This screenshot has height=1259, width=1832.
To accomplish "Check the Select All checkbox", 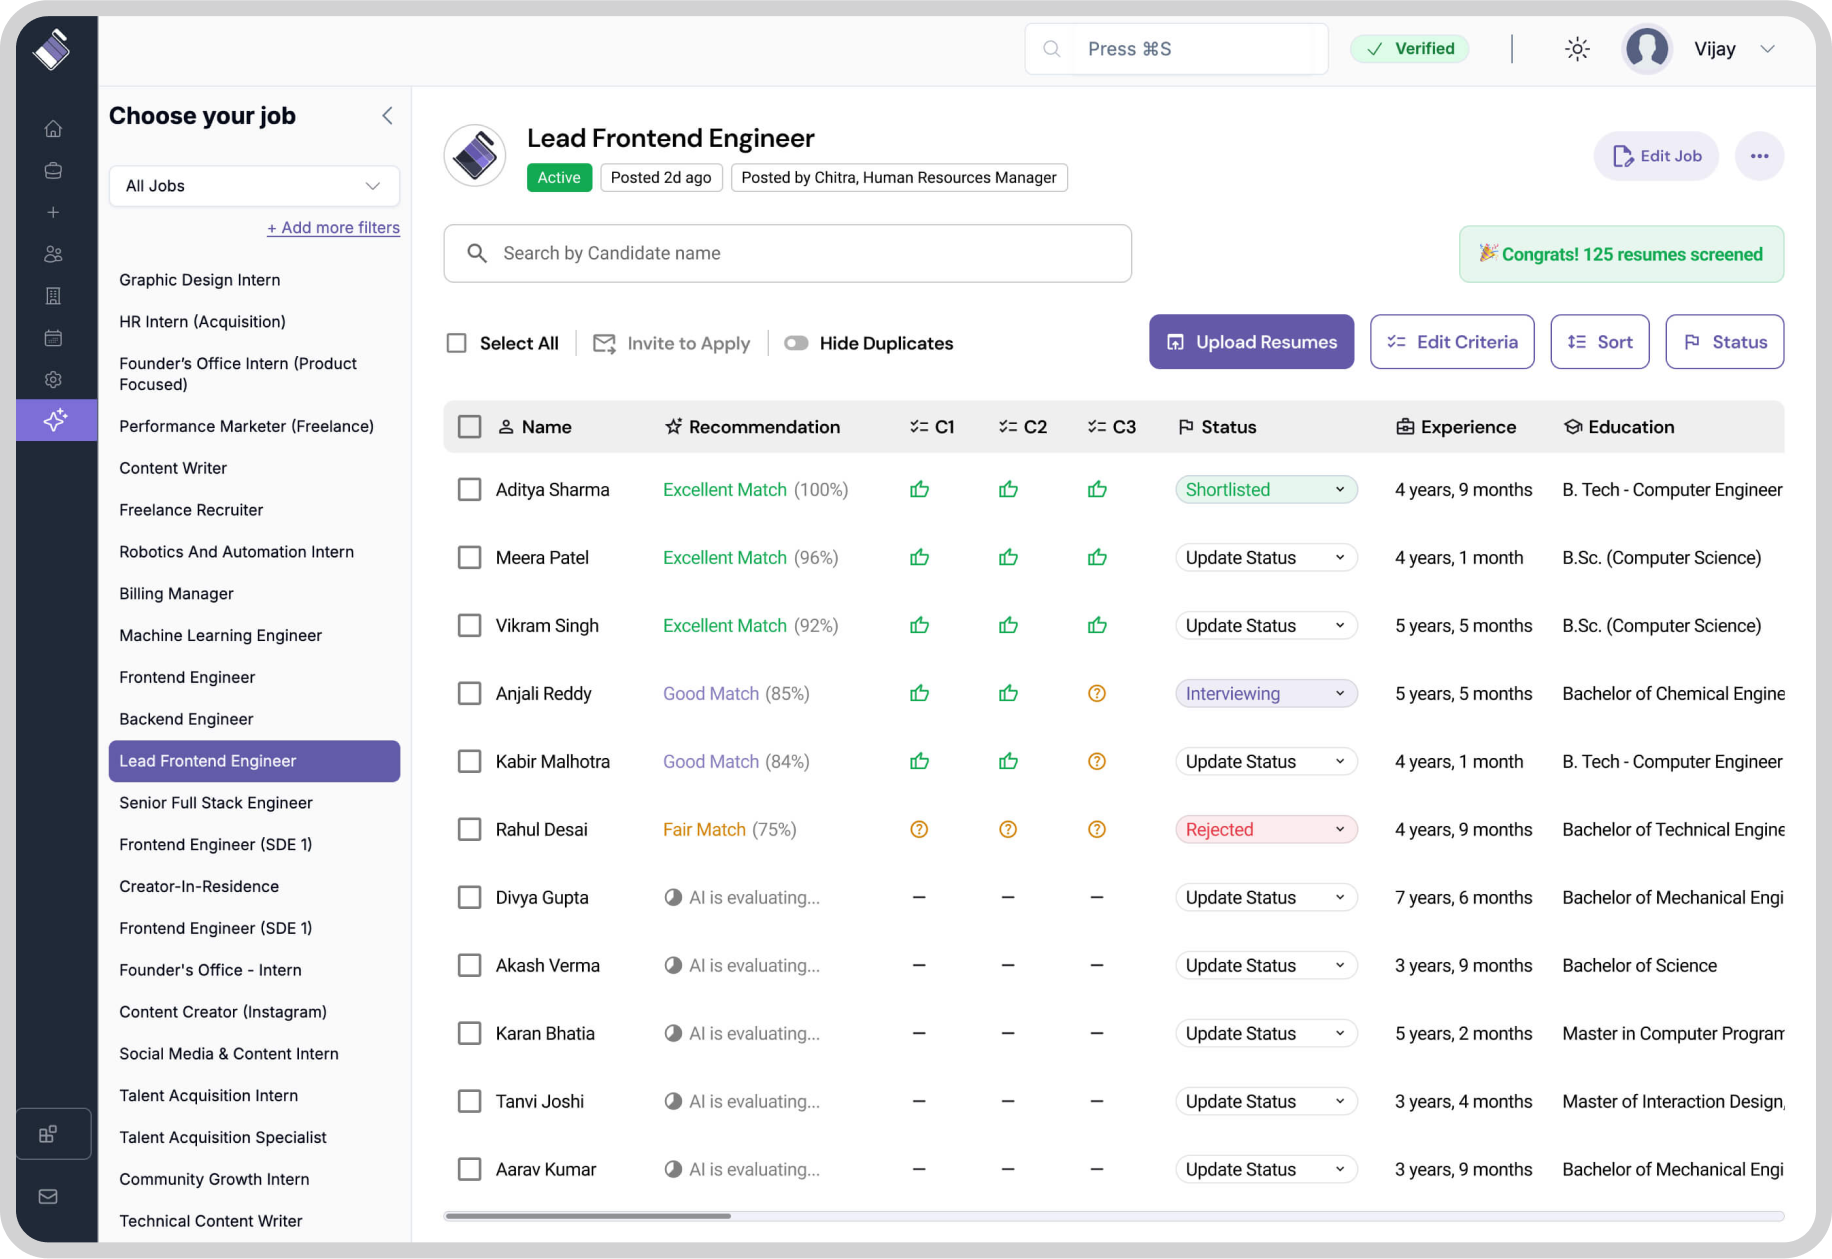I will click(457, 343).
